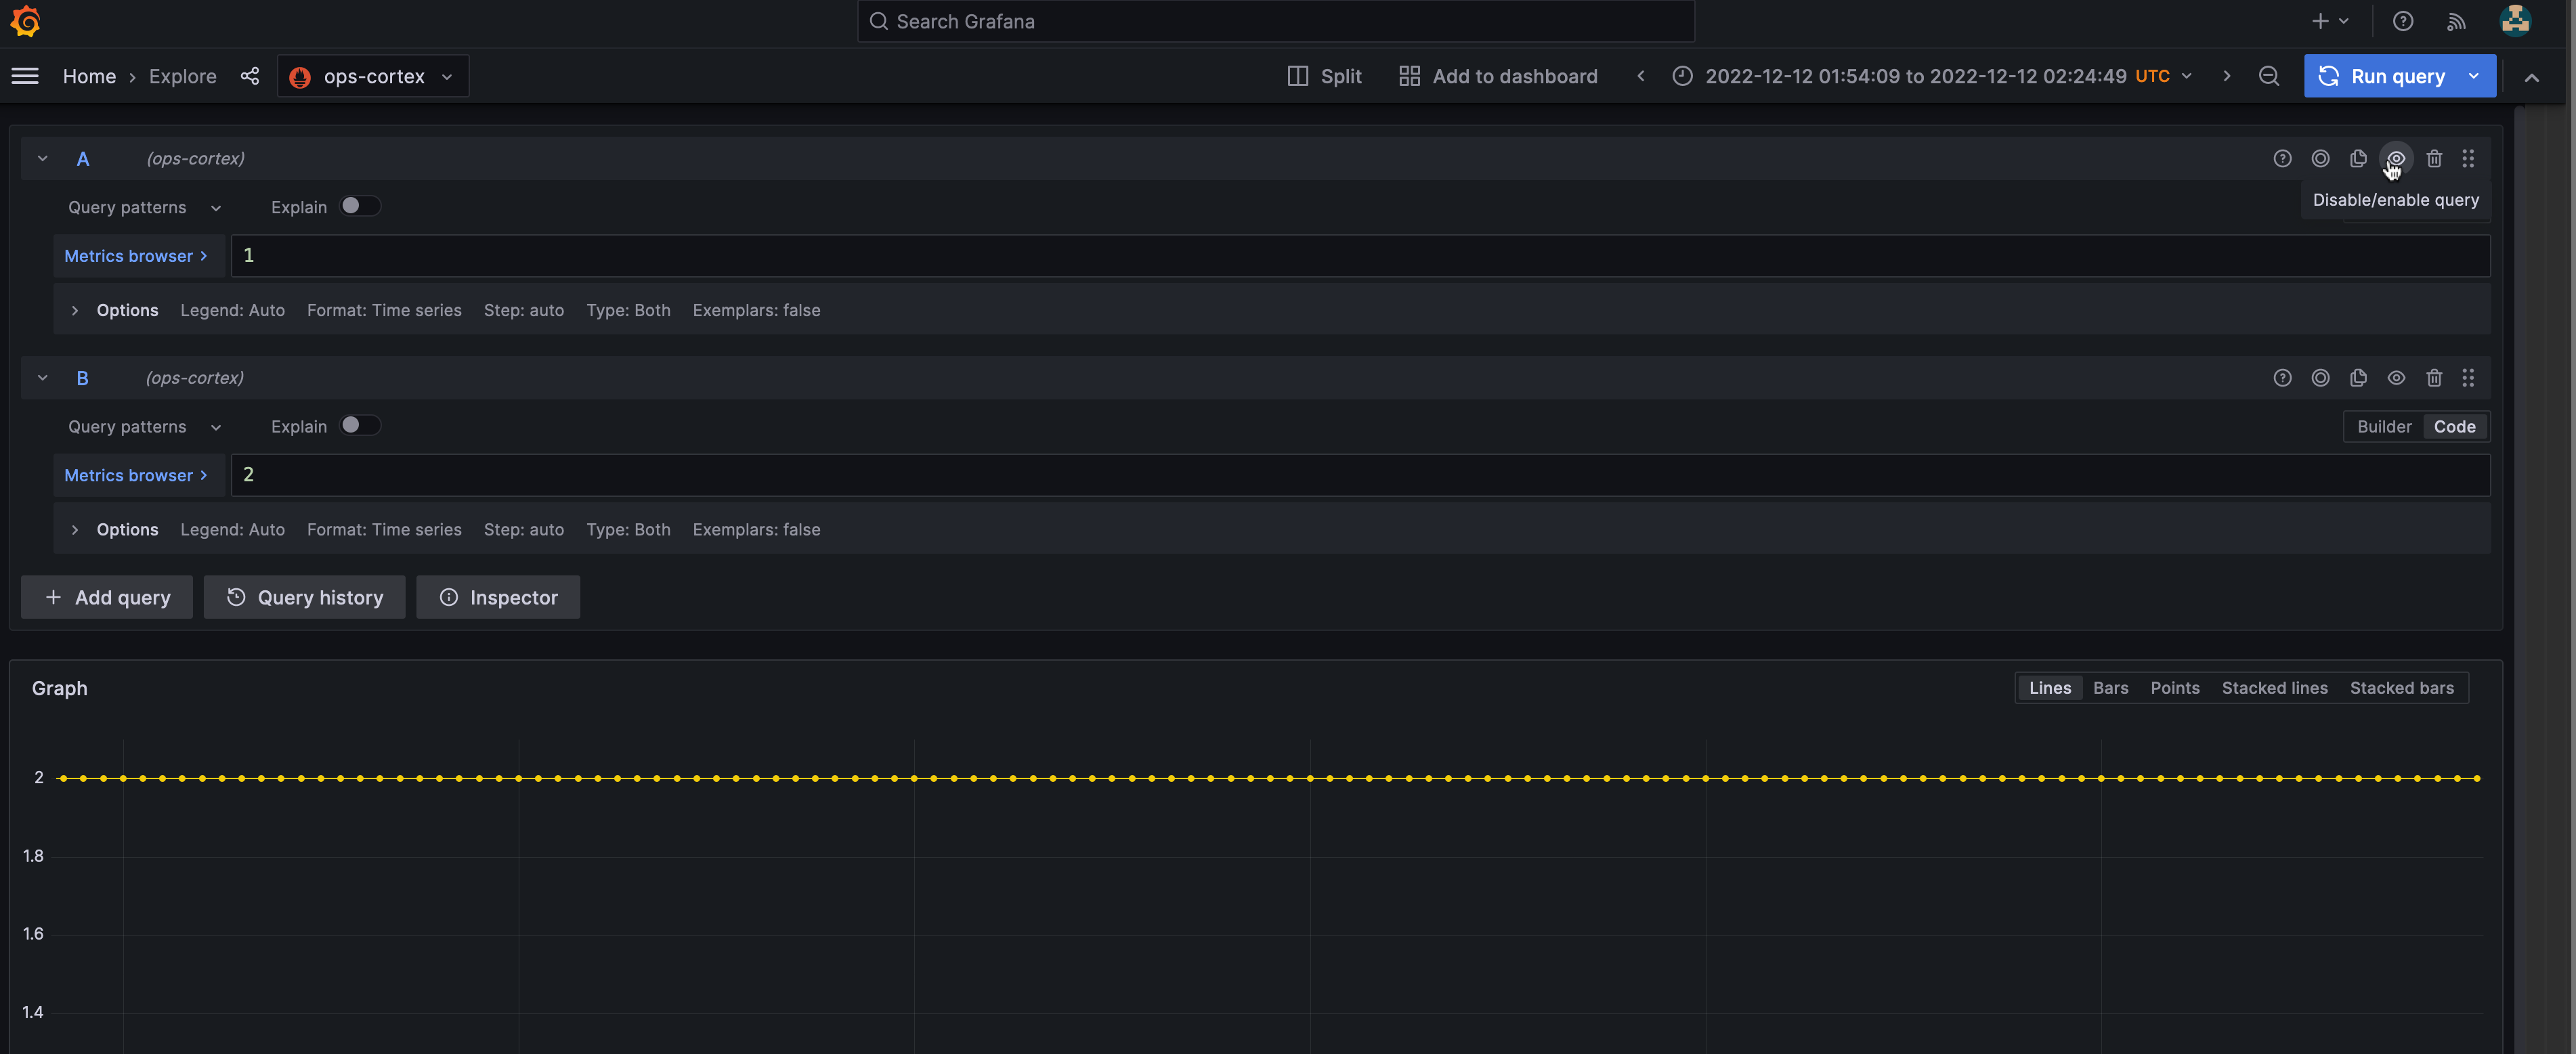Open the help question mark in the top bar
The image size is (2576, 1054).
[x=2403, y=21]
